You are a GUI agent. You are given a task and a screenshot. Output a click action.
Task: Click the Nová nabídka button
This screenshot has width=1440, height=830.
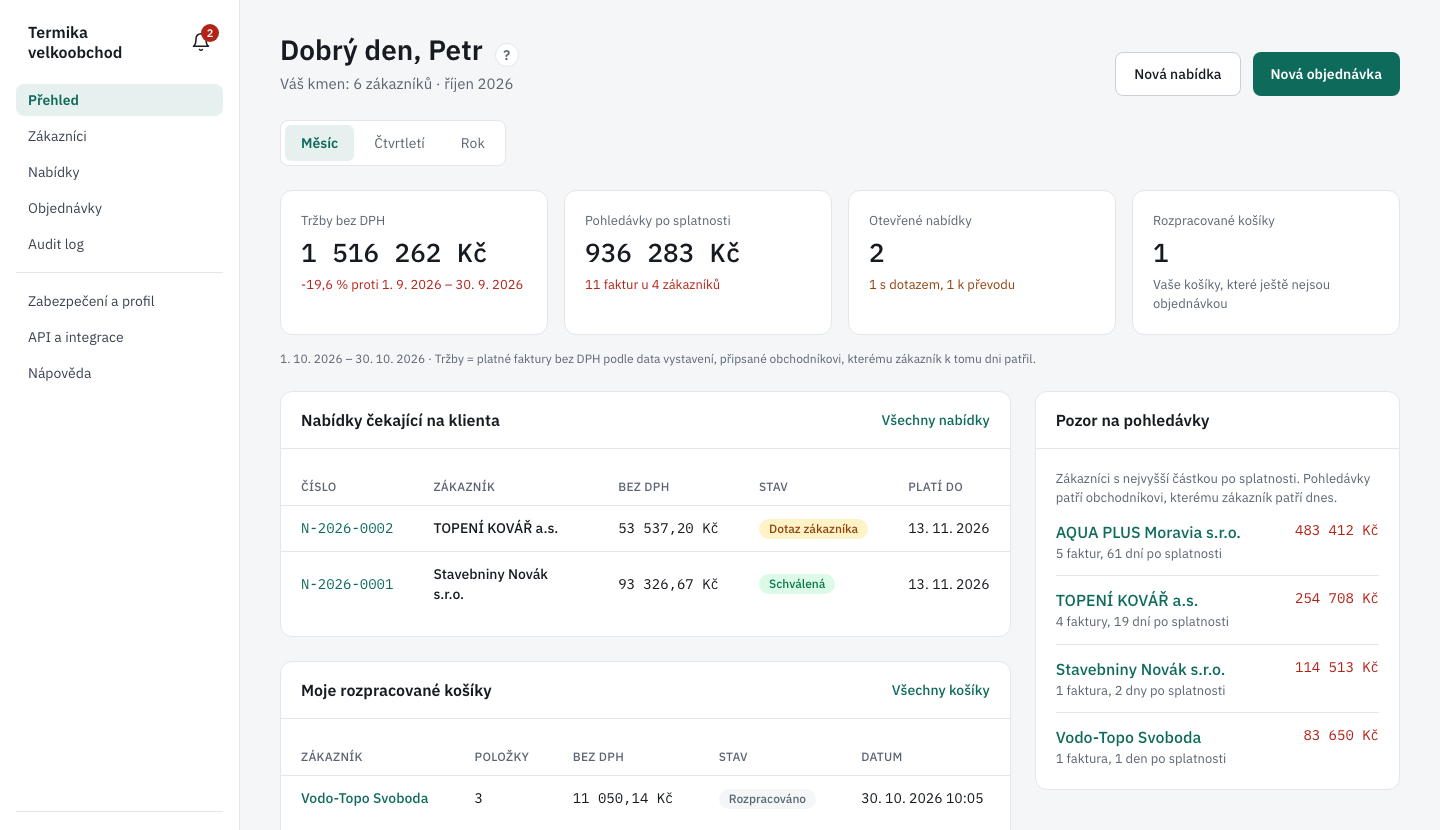[x=1178, y=74]
